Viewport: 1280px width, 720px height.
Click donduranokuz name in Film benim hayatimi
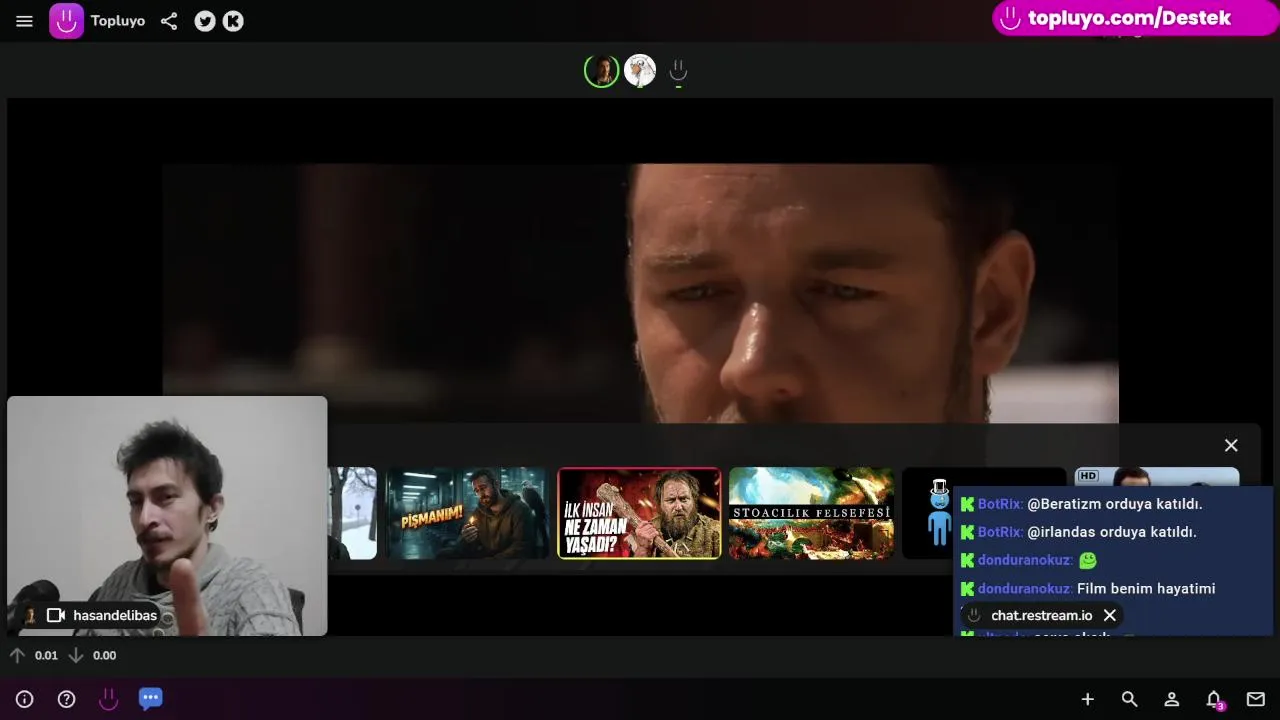coord(1025,588)
